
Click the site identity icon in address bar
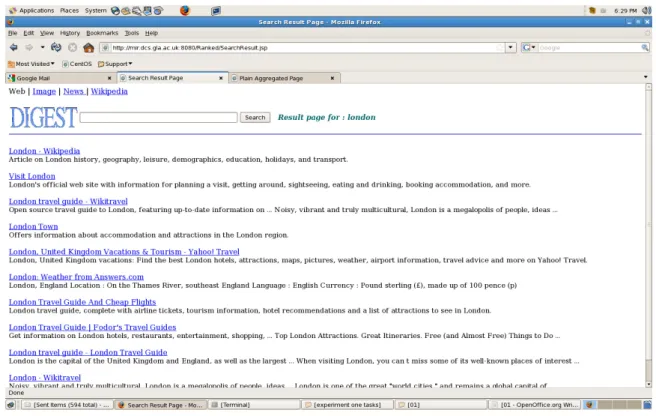coord(105,48)
